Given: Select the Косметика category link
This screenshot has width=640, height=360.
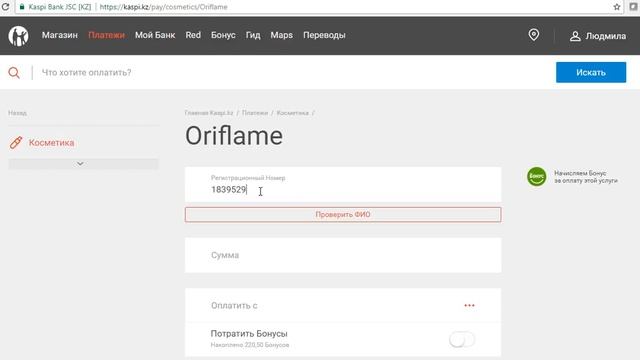Looking at the screenshot, I should pos(51,143).
